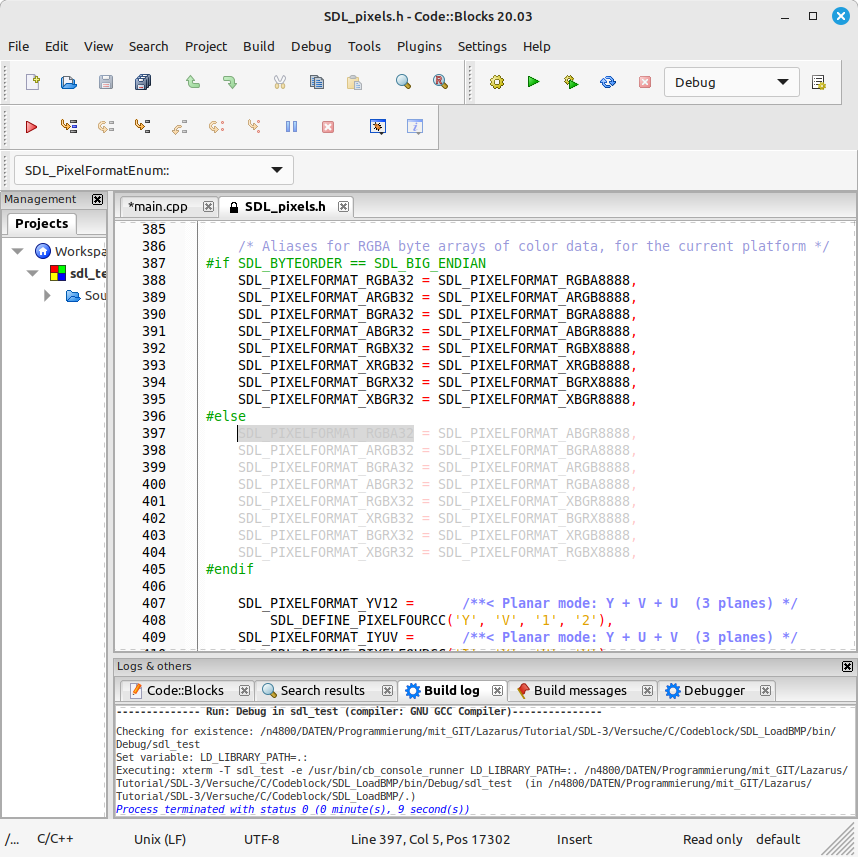
Task: Open the Debug build target dropdown
Action: 732,82
